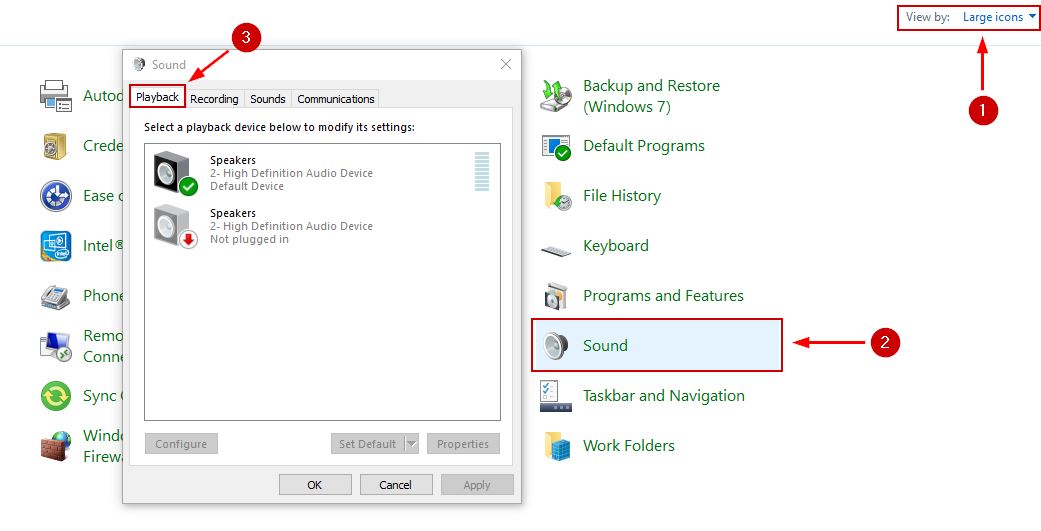This screenshot has width=1041, height=531.
Task: Open the Credential Manager safe icon
Action: click(x=56, y=146)
